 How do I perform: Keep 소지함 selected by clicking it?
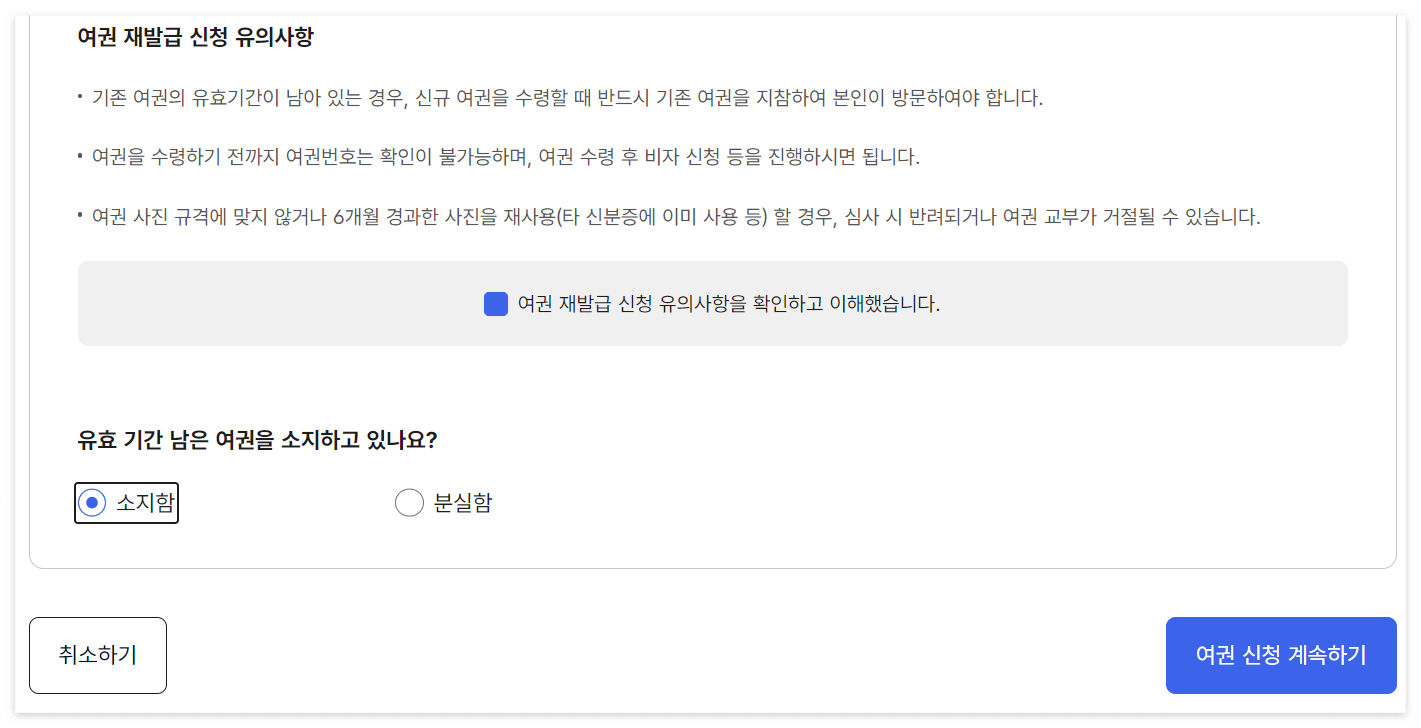(92, 502)
